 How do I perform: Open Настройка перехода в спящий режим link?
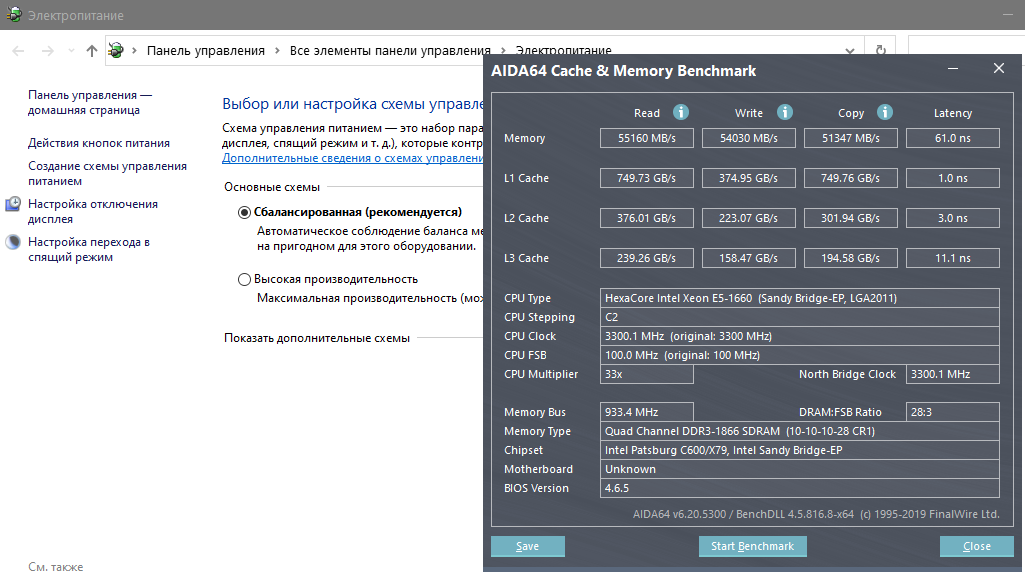(x=89, y=250)
